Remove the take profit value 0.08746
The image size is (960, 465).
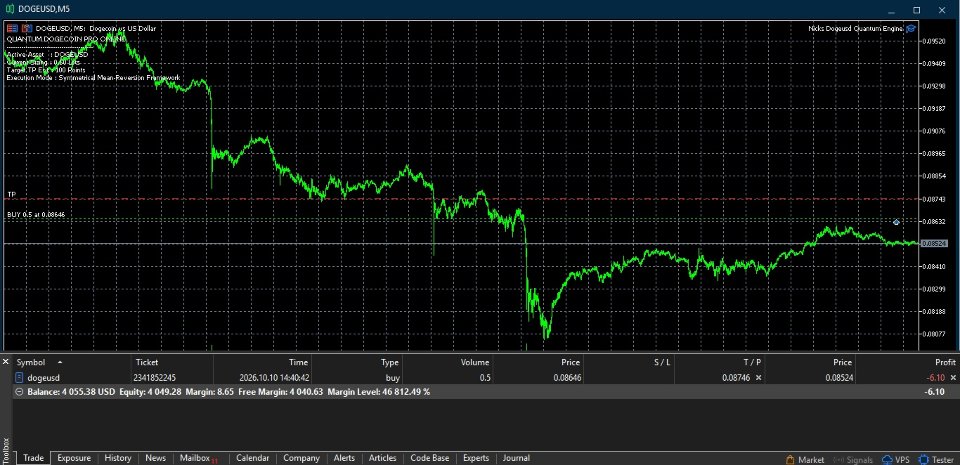[759, 378]
